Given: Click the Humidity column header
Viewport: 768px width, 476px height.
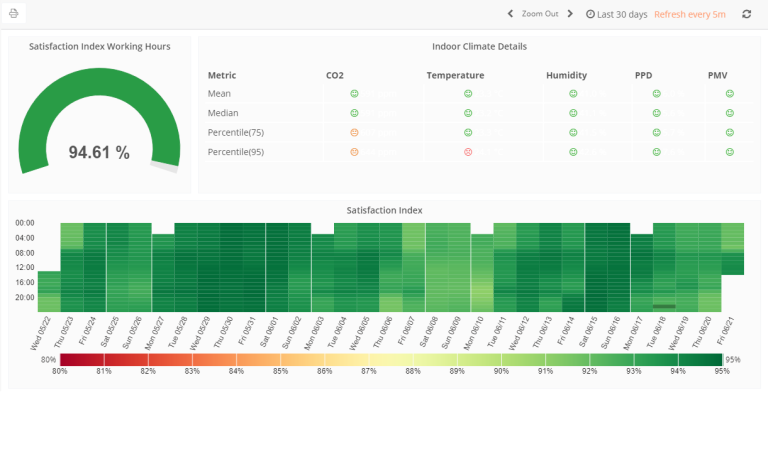Looking at the screenshot, I should tap(566, 75).
